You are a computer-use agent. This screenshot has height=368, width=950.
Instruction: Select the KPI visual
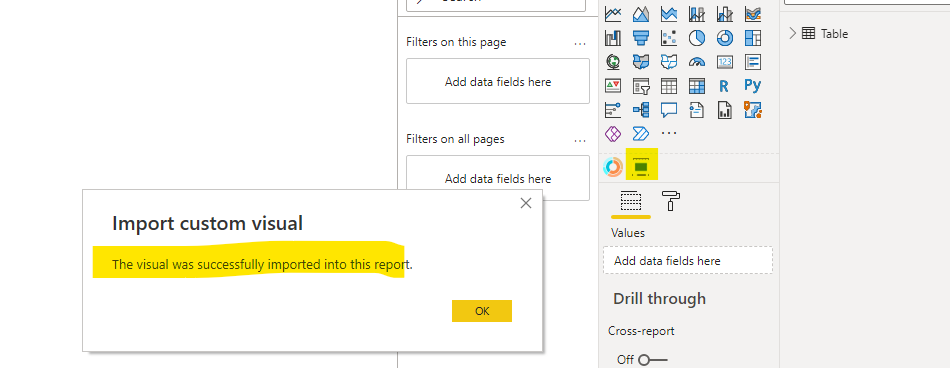[613, 86]
